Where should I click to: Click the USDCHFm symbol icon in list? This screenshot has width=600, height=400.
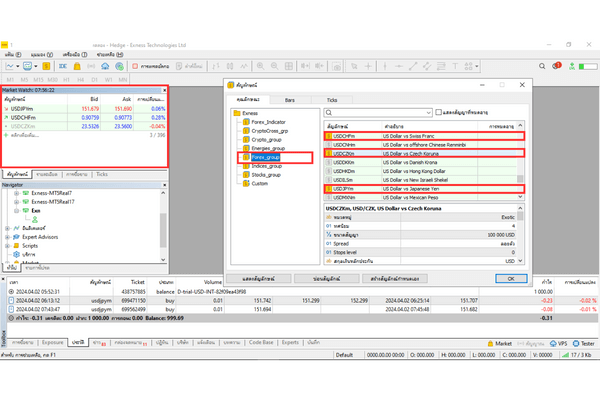[x=329, y=135]
